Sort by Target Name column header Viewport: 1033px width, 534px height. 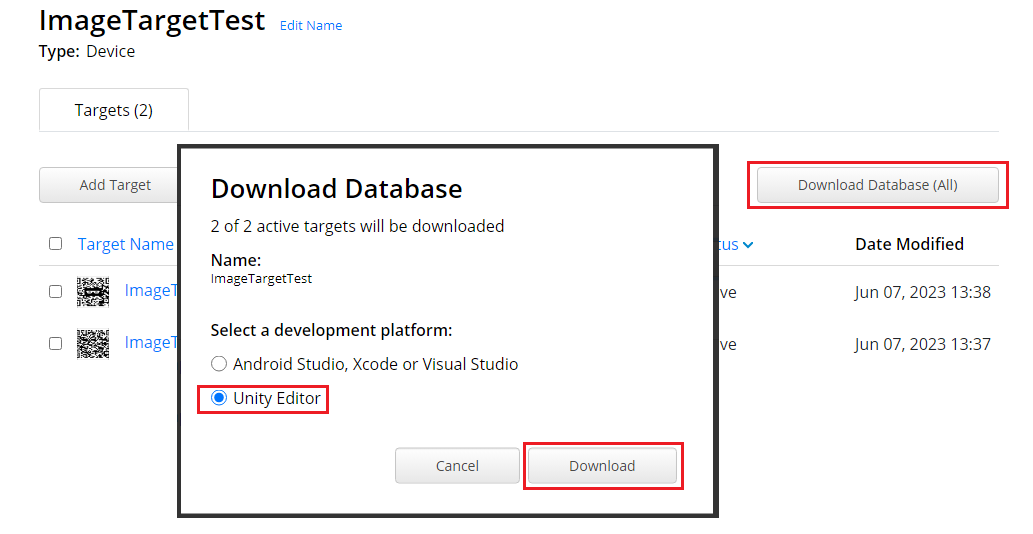pyautogui.click(x=126, y=244)
